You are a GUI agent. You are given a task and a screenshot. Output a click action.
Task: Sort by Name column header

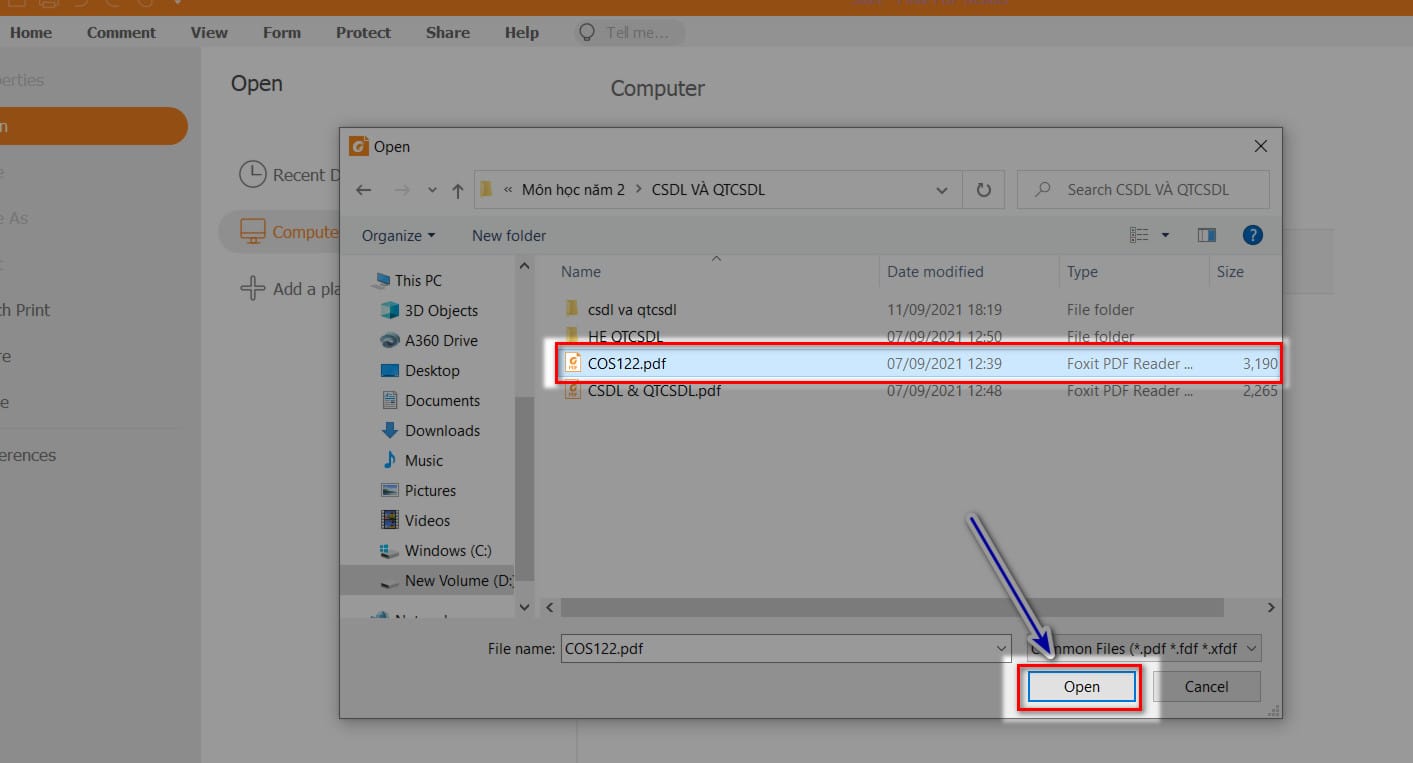pyautogui.click(x=581, y=271)
